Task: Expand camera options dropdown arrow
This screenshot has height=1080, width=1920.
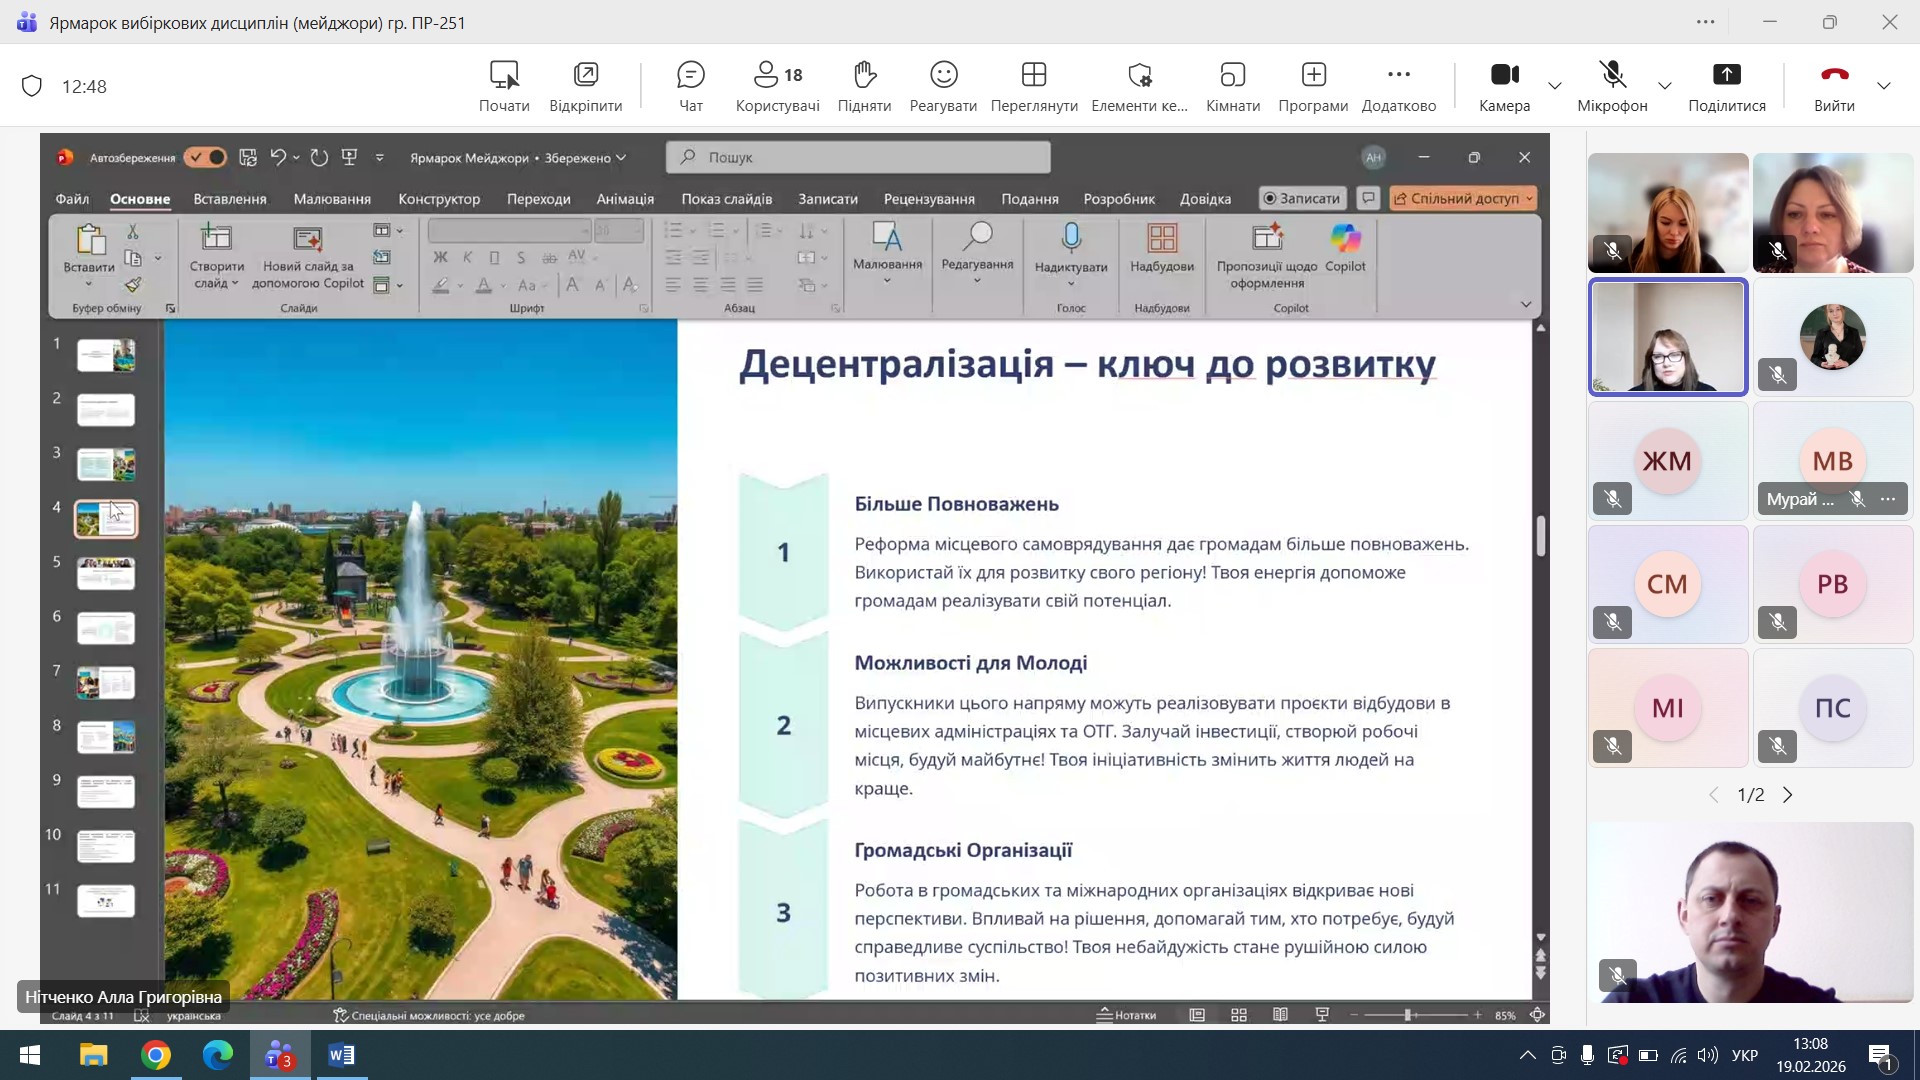Action: pyautogui.click(x=1555, y=86)
